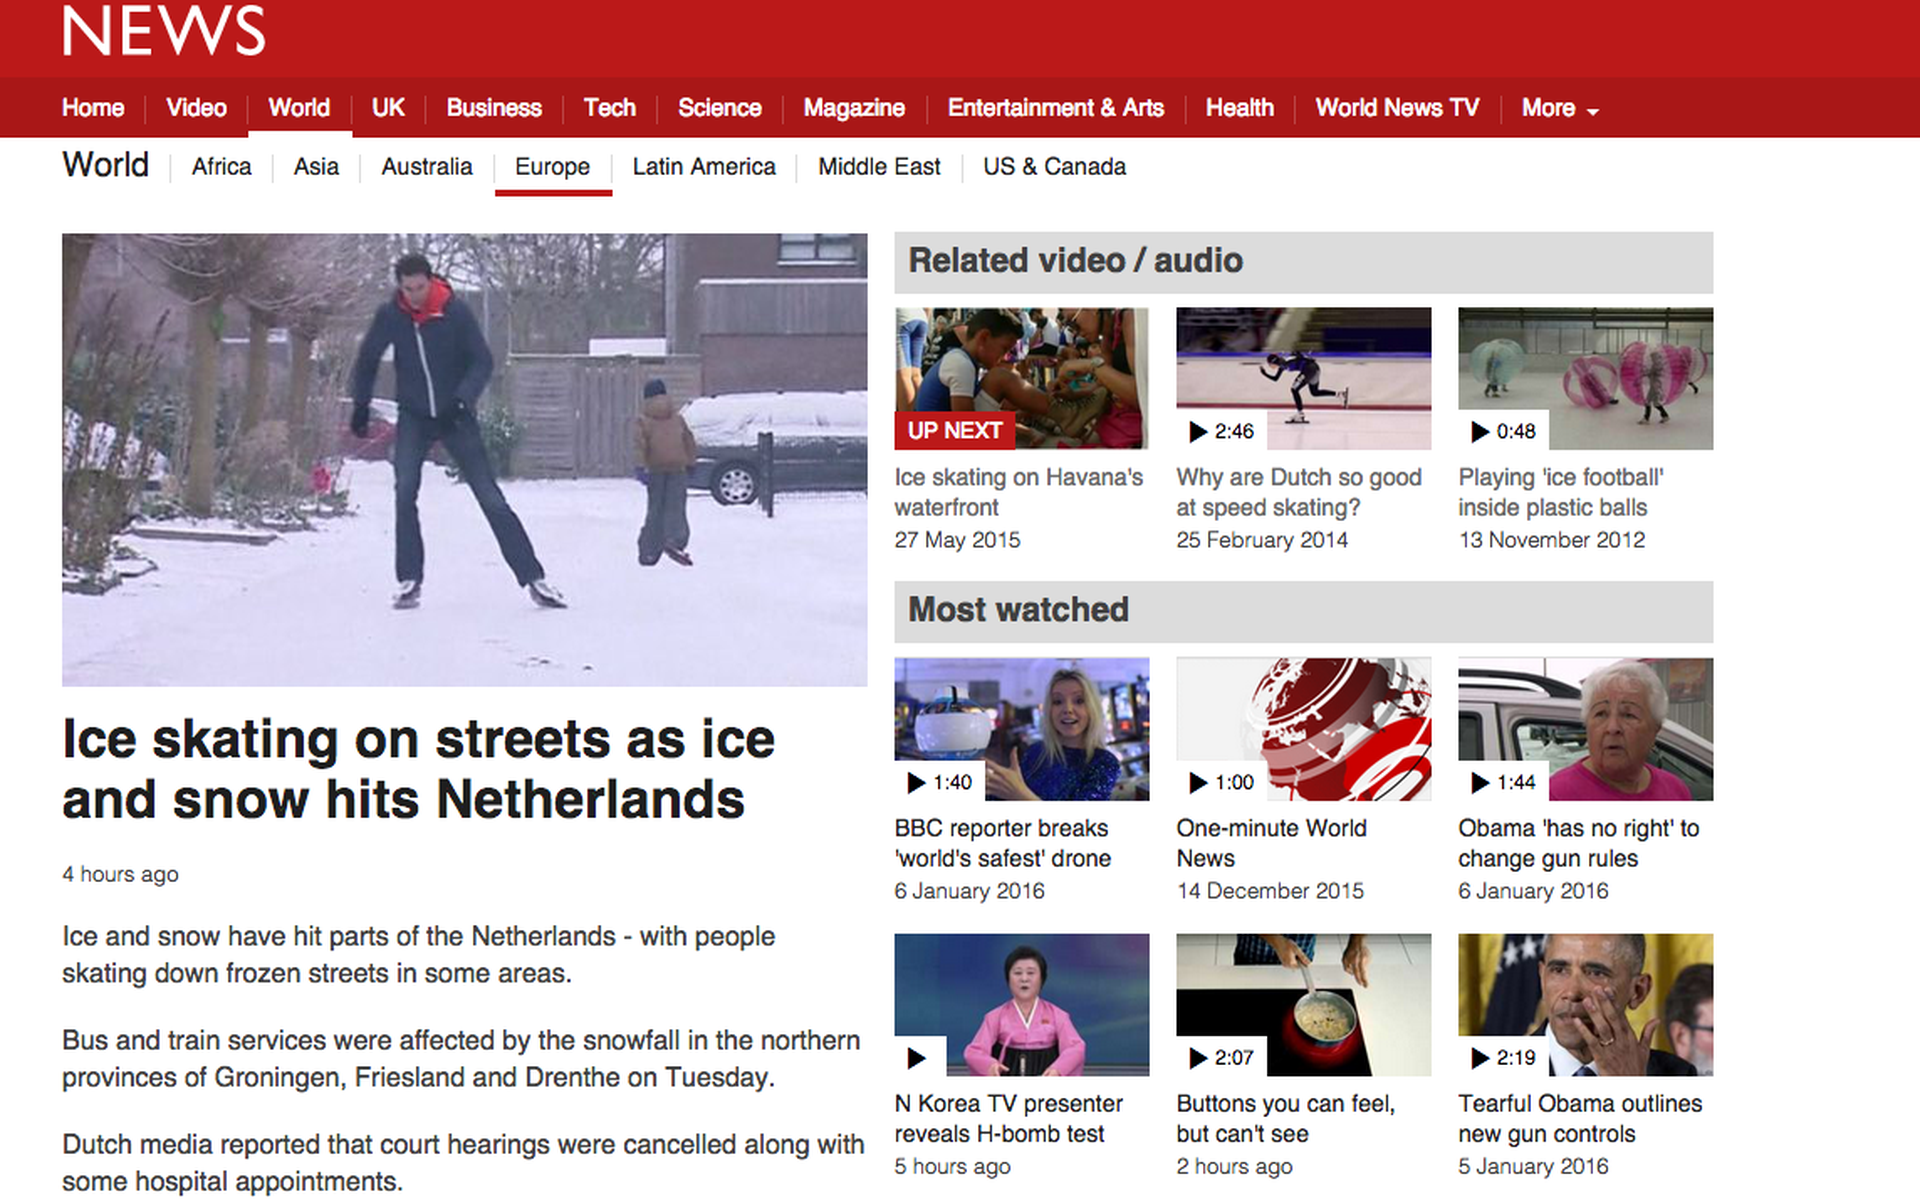The width and height of the screenshot is (1920, 1199).
Task: Play the 2:46 Dutch speed skating video
Action: point(1221,431)
